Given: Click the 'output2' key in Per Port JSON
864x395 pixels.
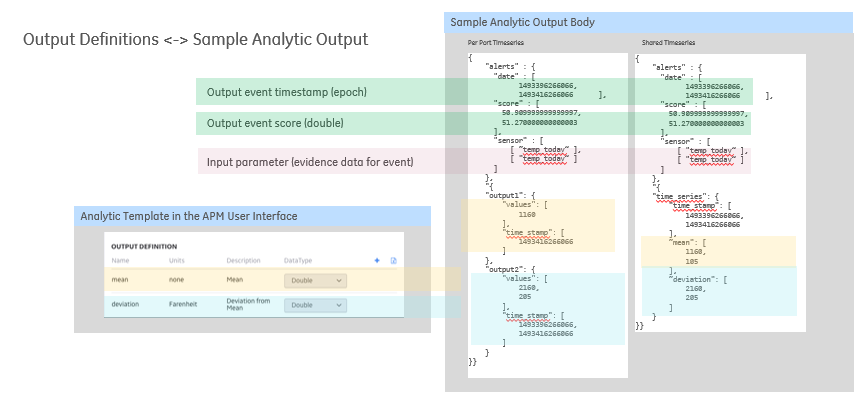Looking at the screenshot, I should pyautogui.click(x=503, y=269).
